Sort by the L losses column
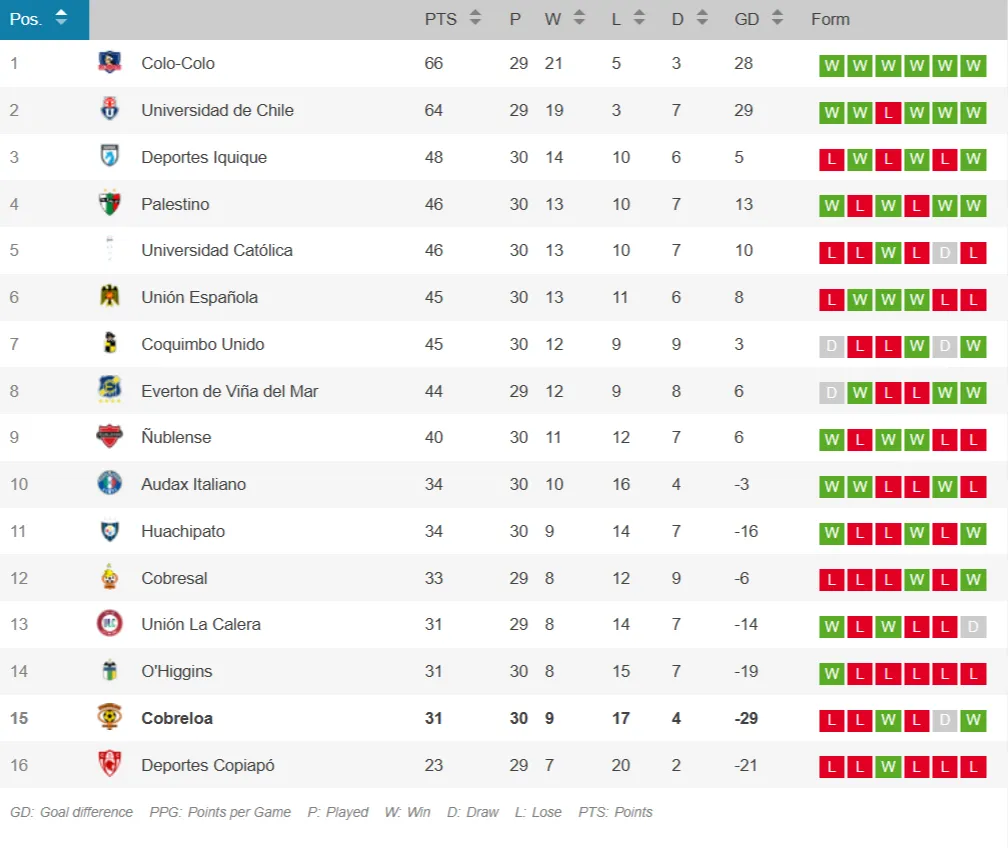This screenshot has width=1008, height=848. pyautogui.click(x=639, y=18)
